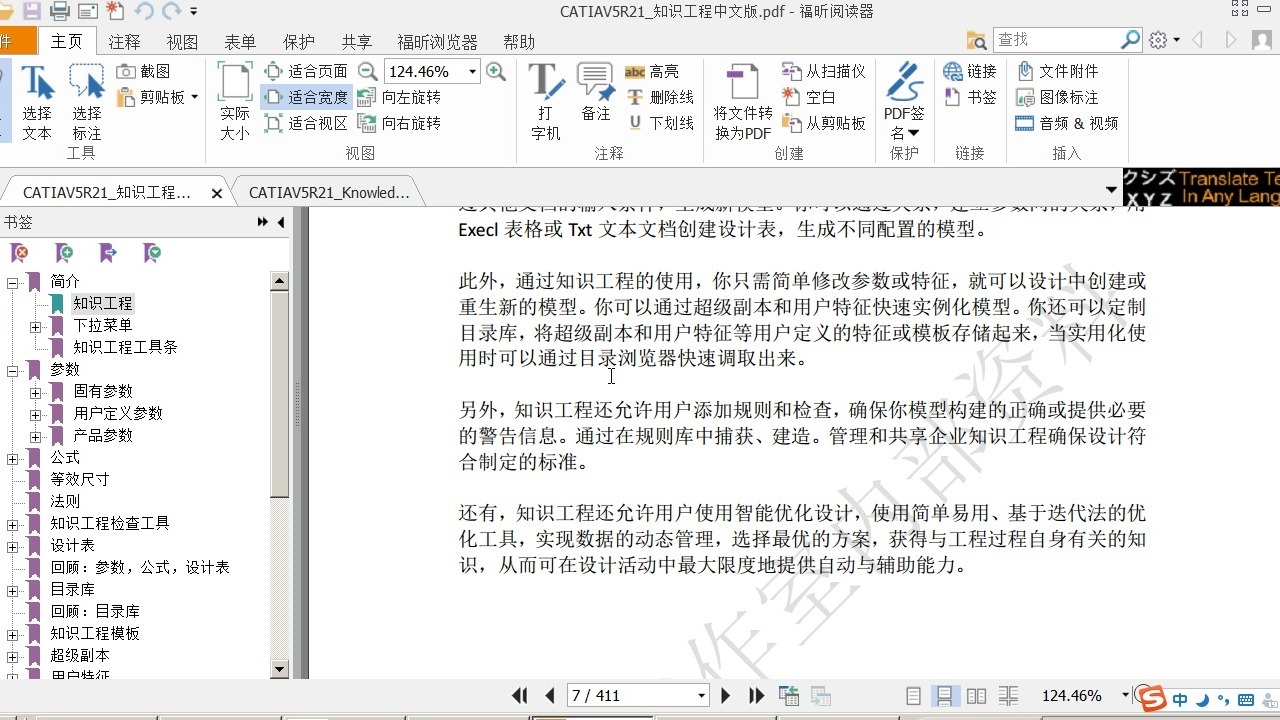This screenshot has width=1280, height=720.
Task: Insert 音频 & 视频 media
Action: tap(1067, 123)
